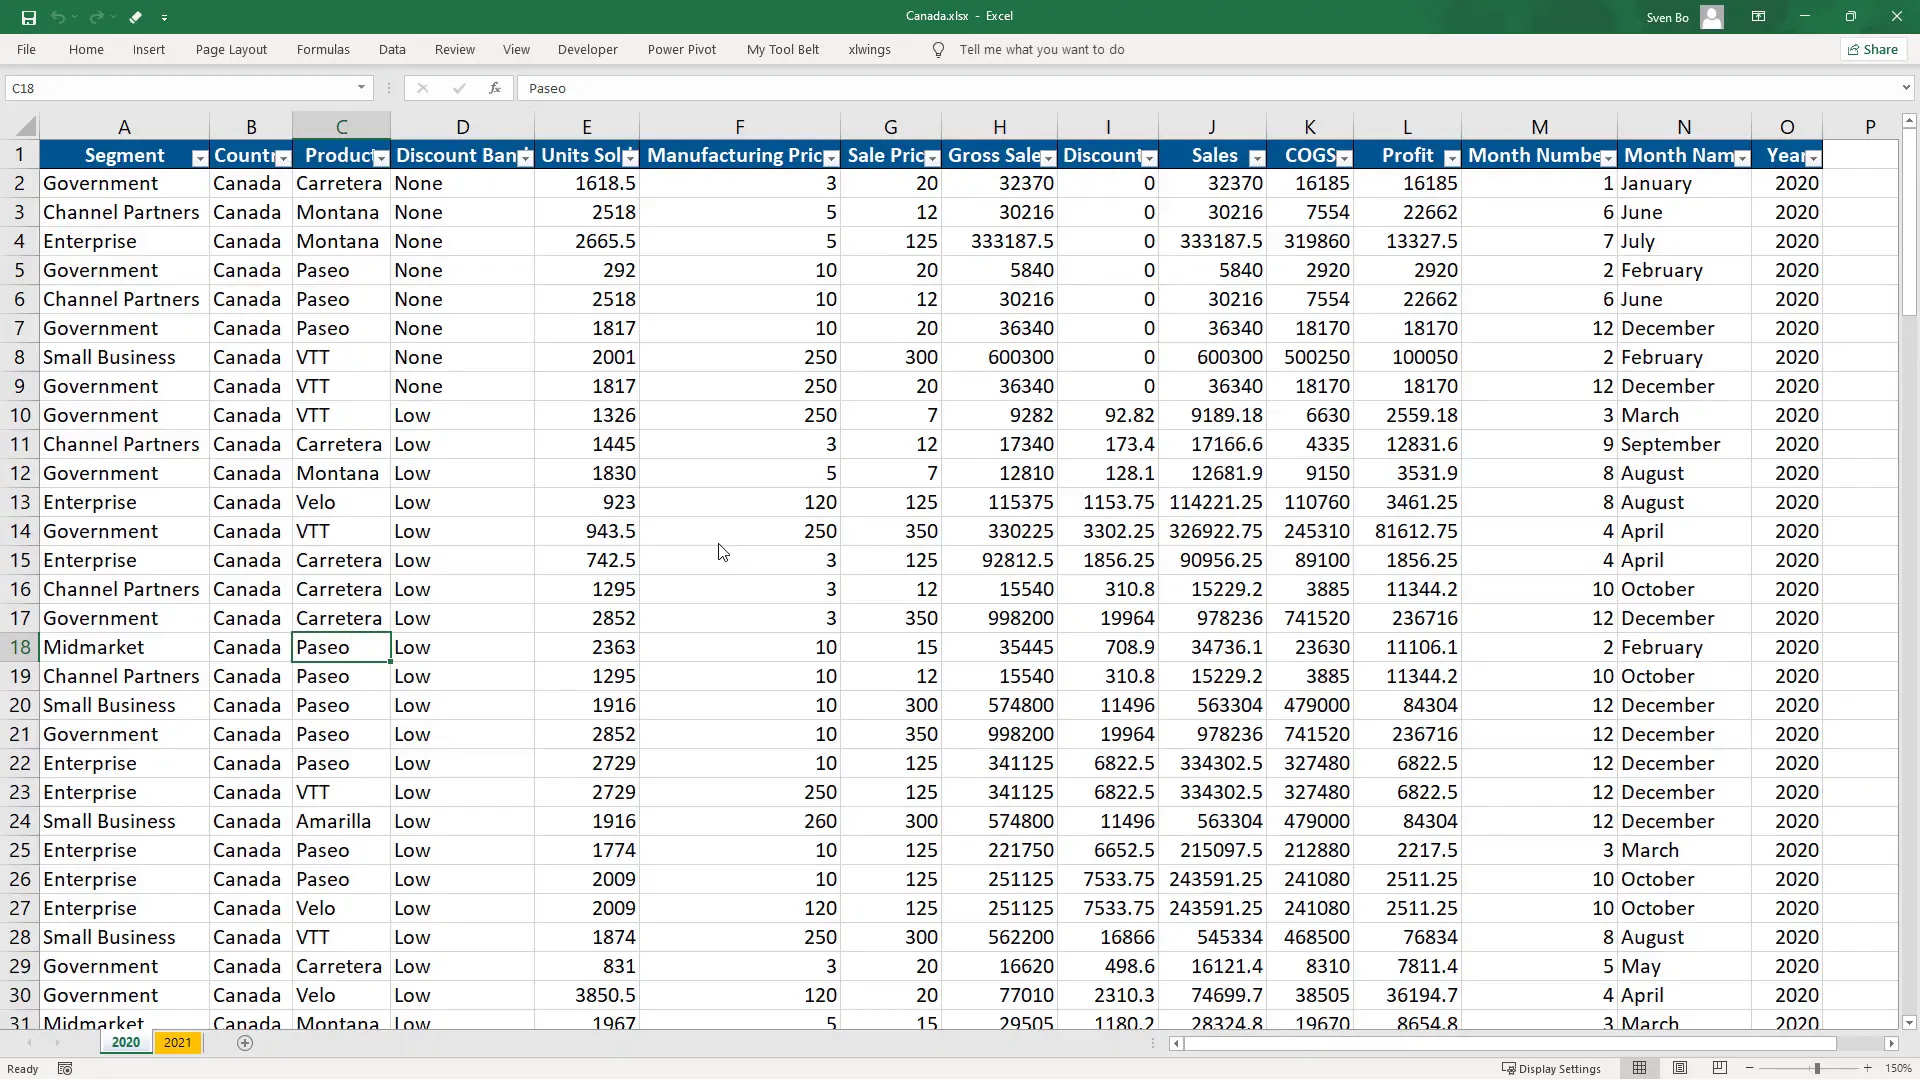Redo the last action

96,17
